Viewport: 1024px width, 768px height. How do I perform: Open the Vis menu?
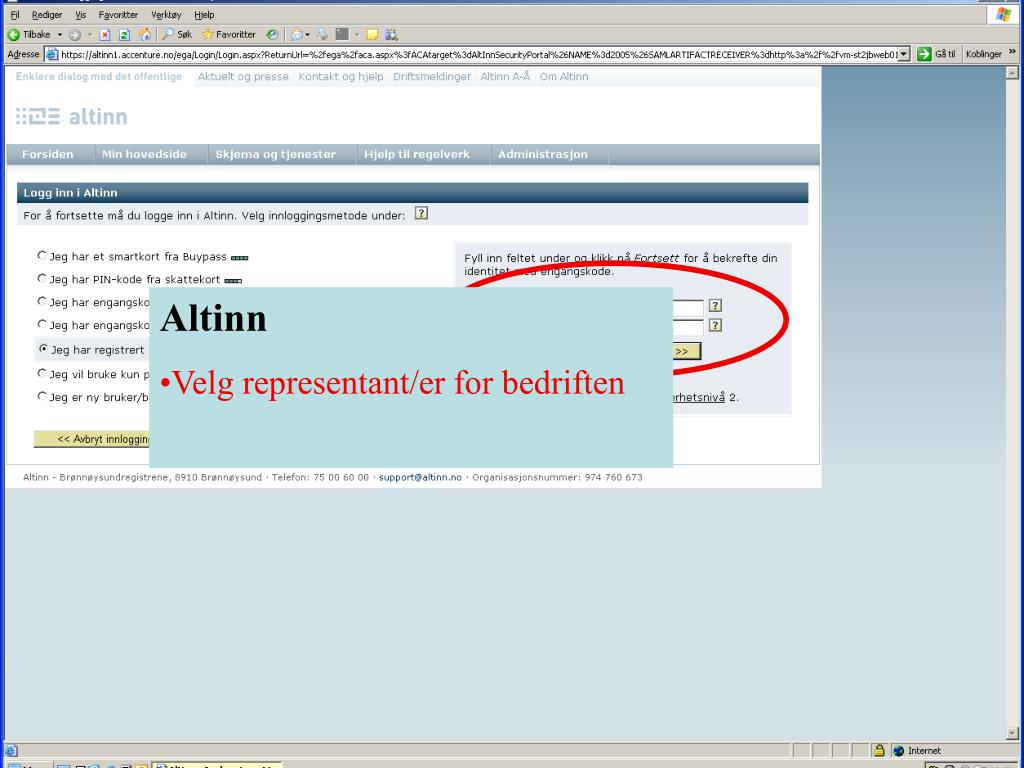tap(80, 14)
